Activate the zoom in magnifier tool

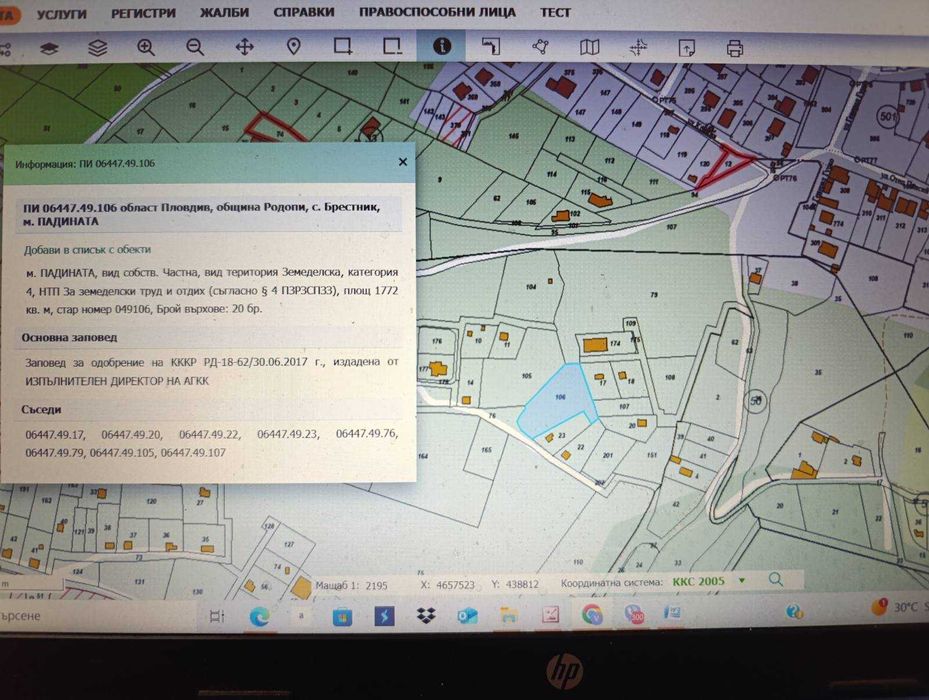[x=146, y=47]
